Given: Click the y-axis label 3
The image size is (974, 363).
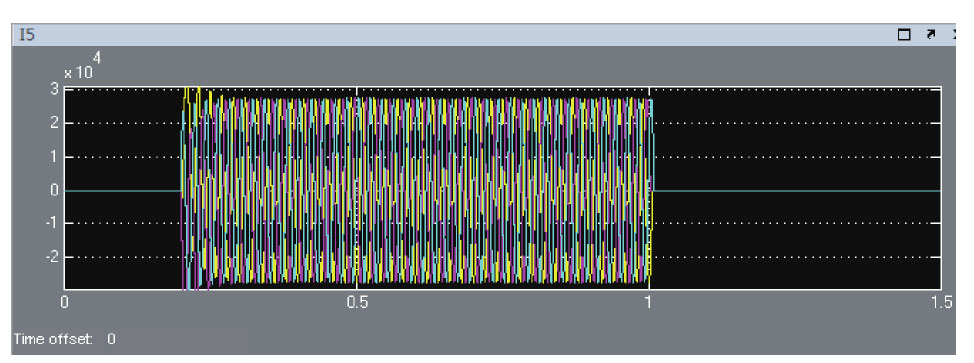Looking at the screenshot, I should pyautogui.click(x=55, y=89).
